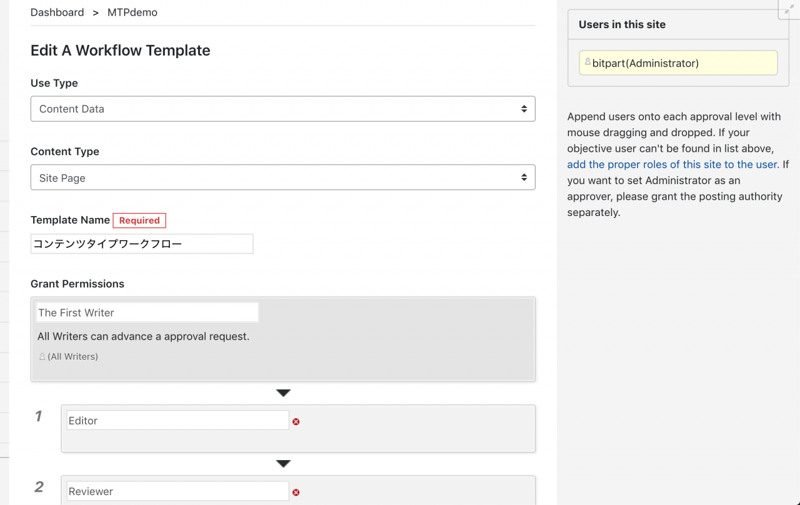Click the step number 1 label
The height and width of the screenshot is (505, 800).
[x=39, y=416]
